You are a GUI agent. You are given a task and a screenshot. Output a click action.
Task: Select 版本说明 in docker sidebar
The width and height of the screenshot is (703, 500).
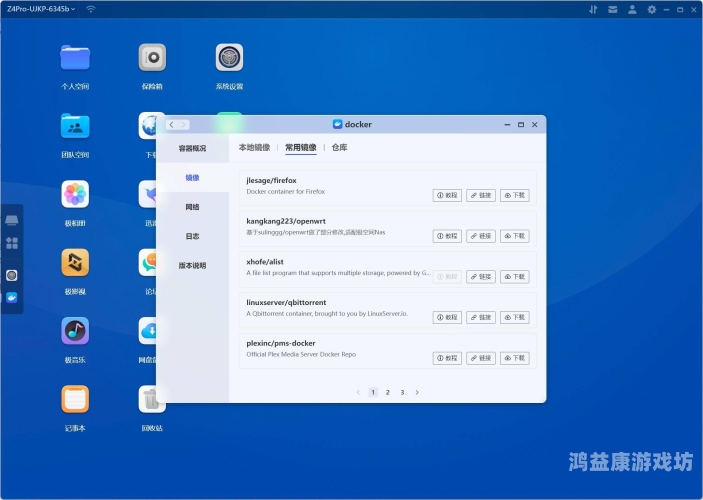coord(192,265)
